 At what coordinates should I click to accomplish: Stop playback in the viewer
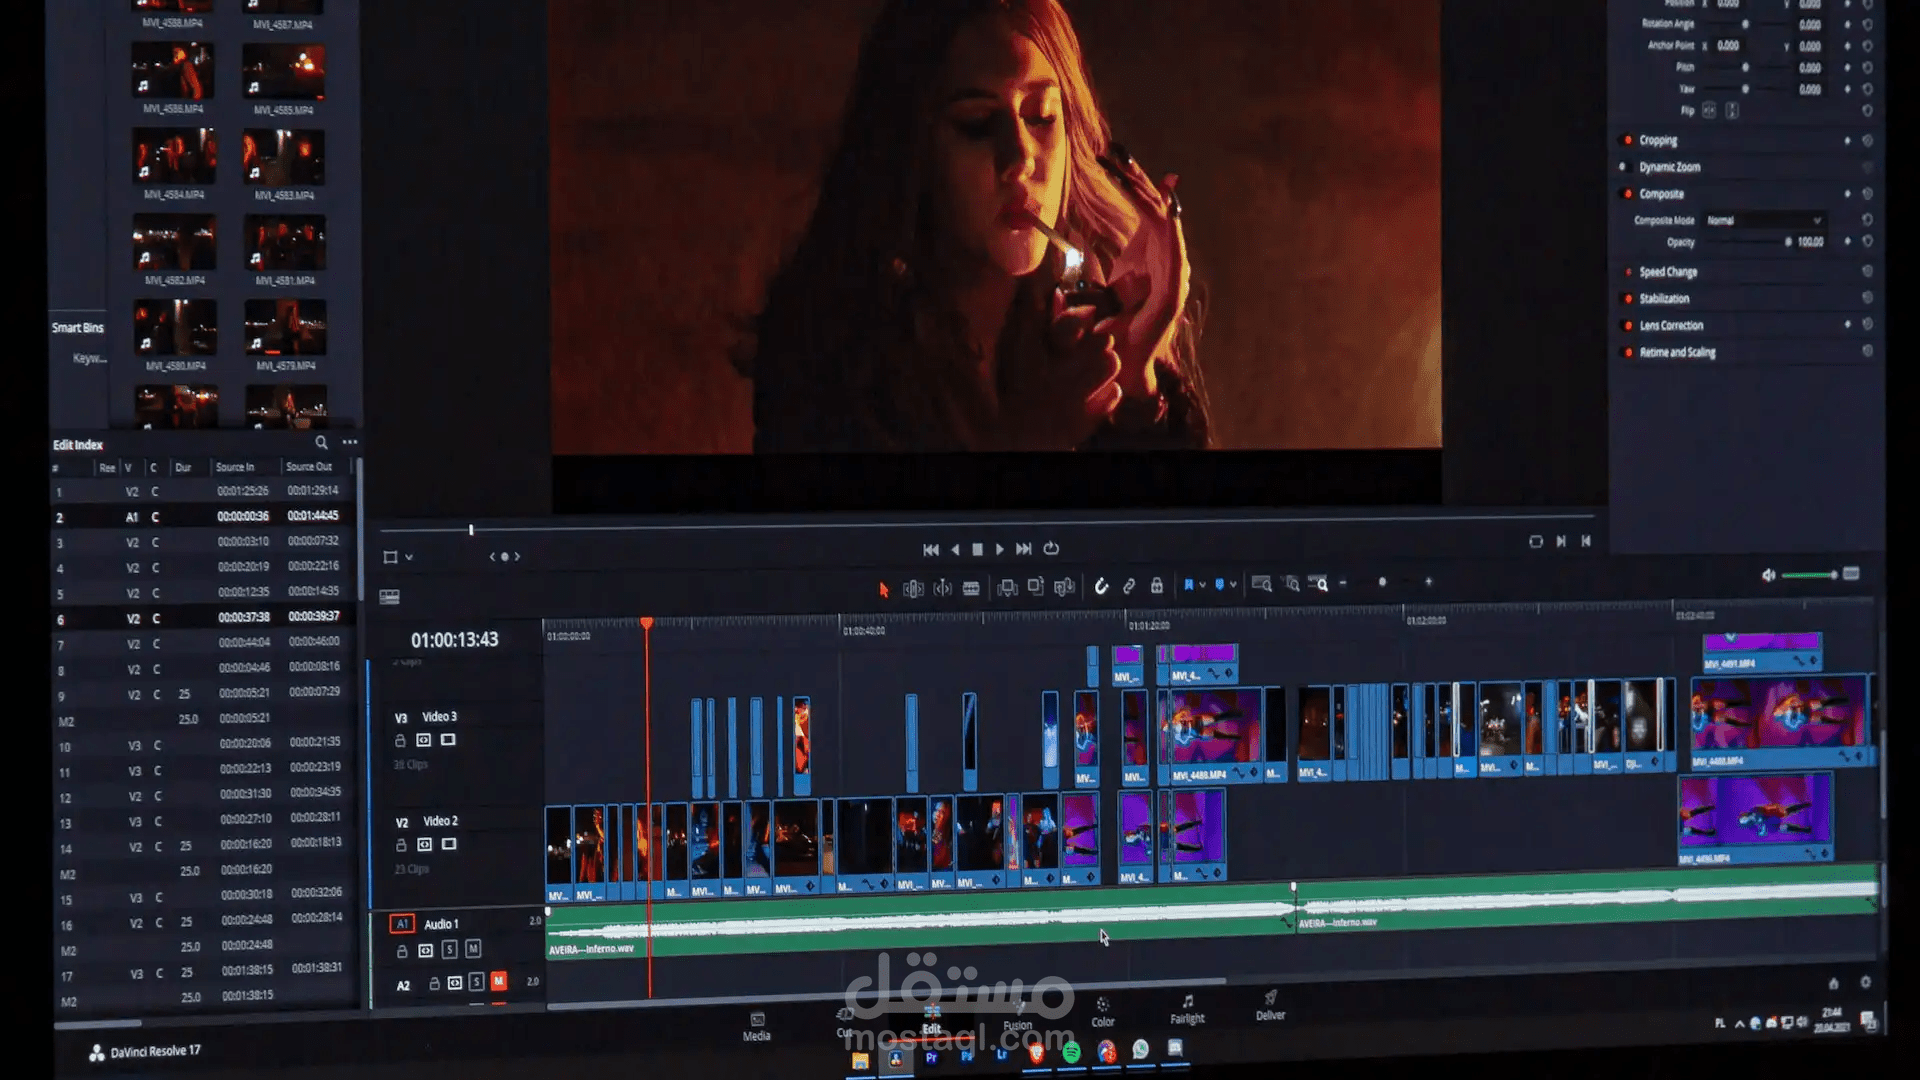coord(977,549)
